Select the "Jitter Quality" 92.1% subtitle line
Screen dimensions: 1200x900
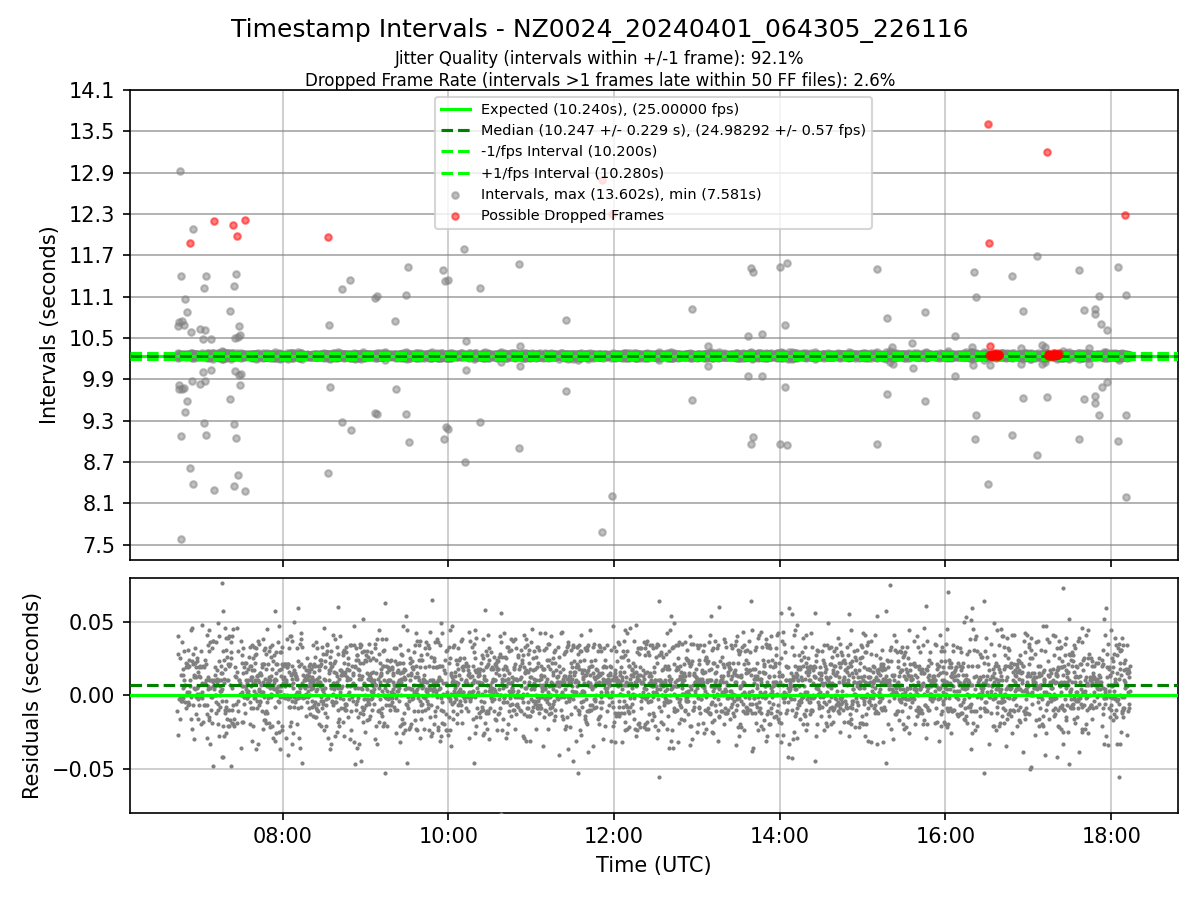tap(599, 59)
